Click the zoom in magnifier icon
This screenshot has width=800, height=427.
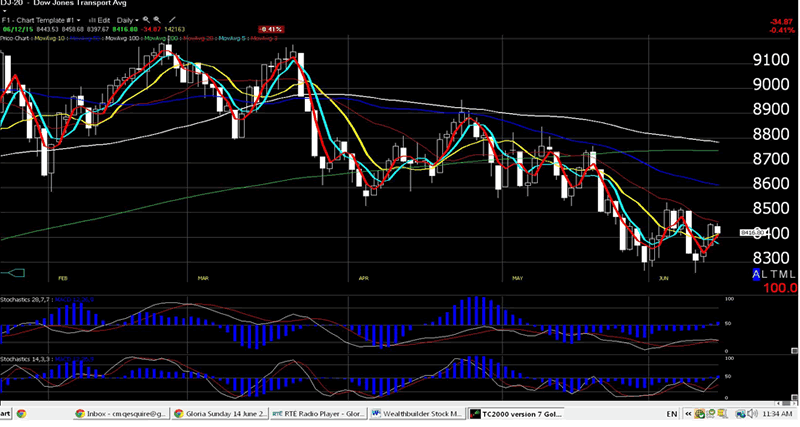coord(146,19)
